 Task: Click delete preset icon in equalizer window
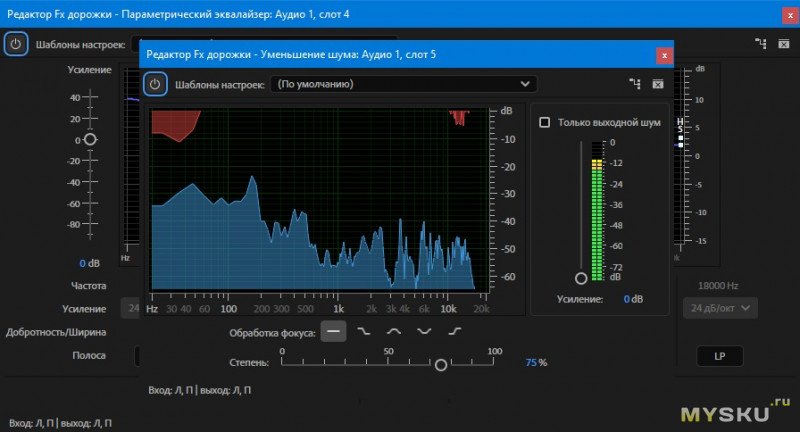coord(785,44)
